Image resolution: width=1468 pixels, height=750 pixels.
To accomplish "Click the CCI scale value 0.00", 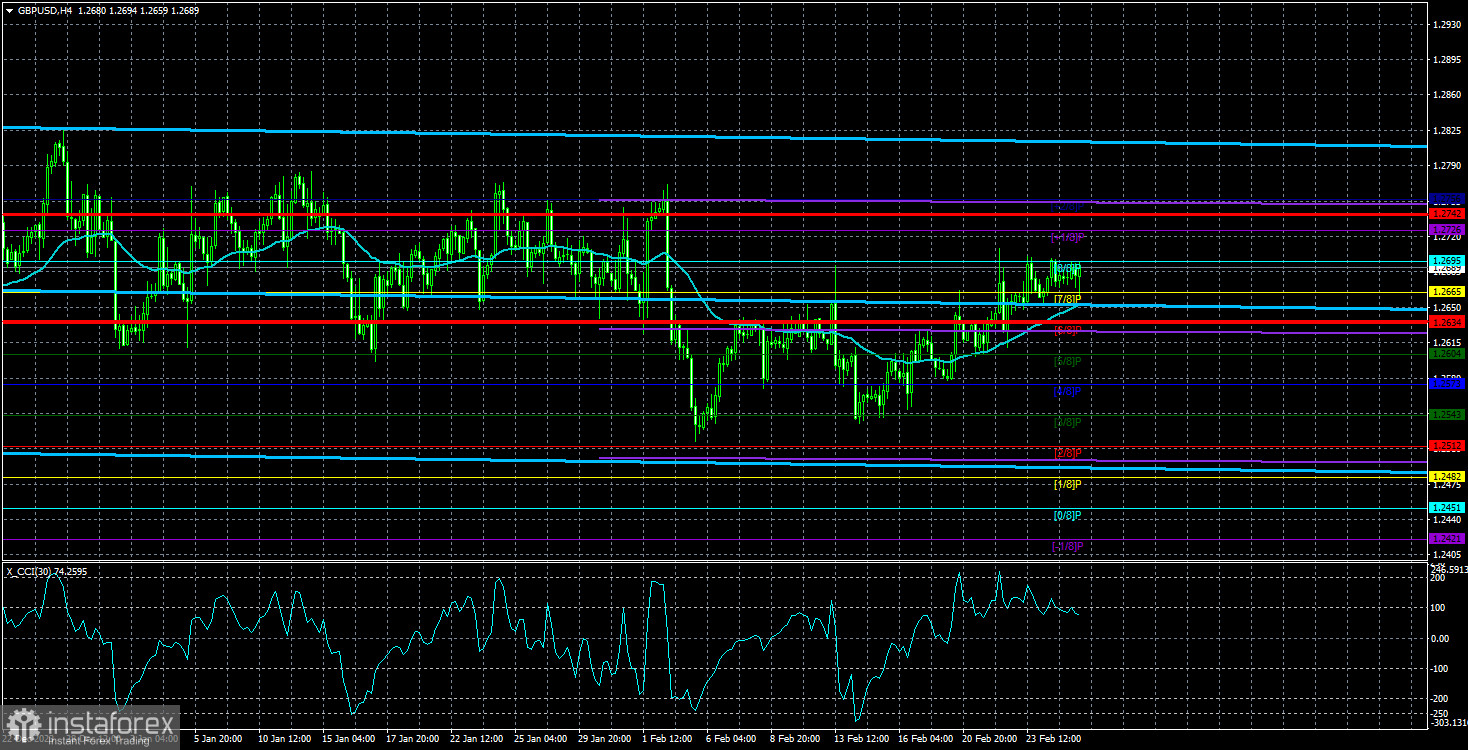I will (x=1442, y=638).
